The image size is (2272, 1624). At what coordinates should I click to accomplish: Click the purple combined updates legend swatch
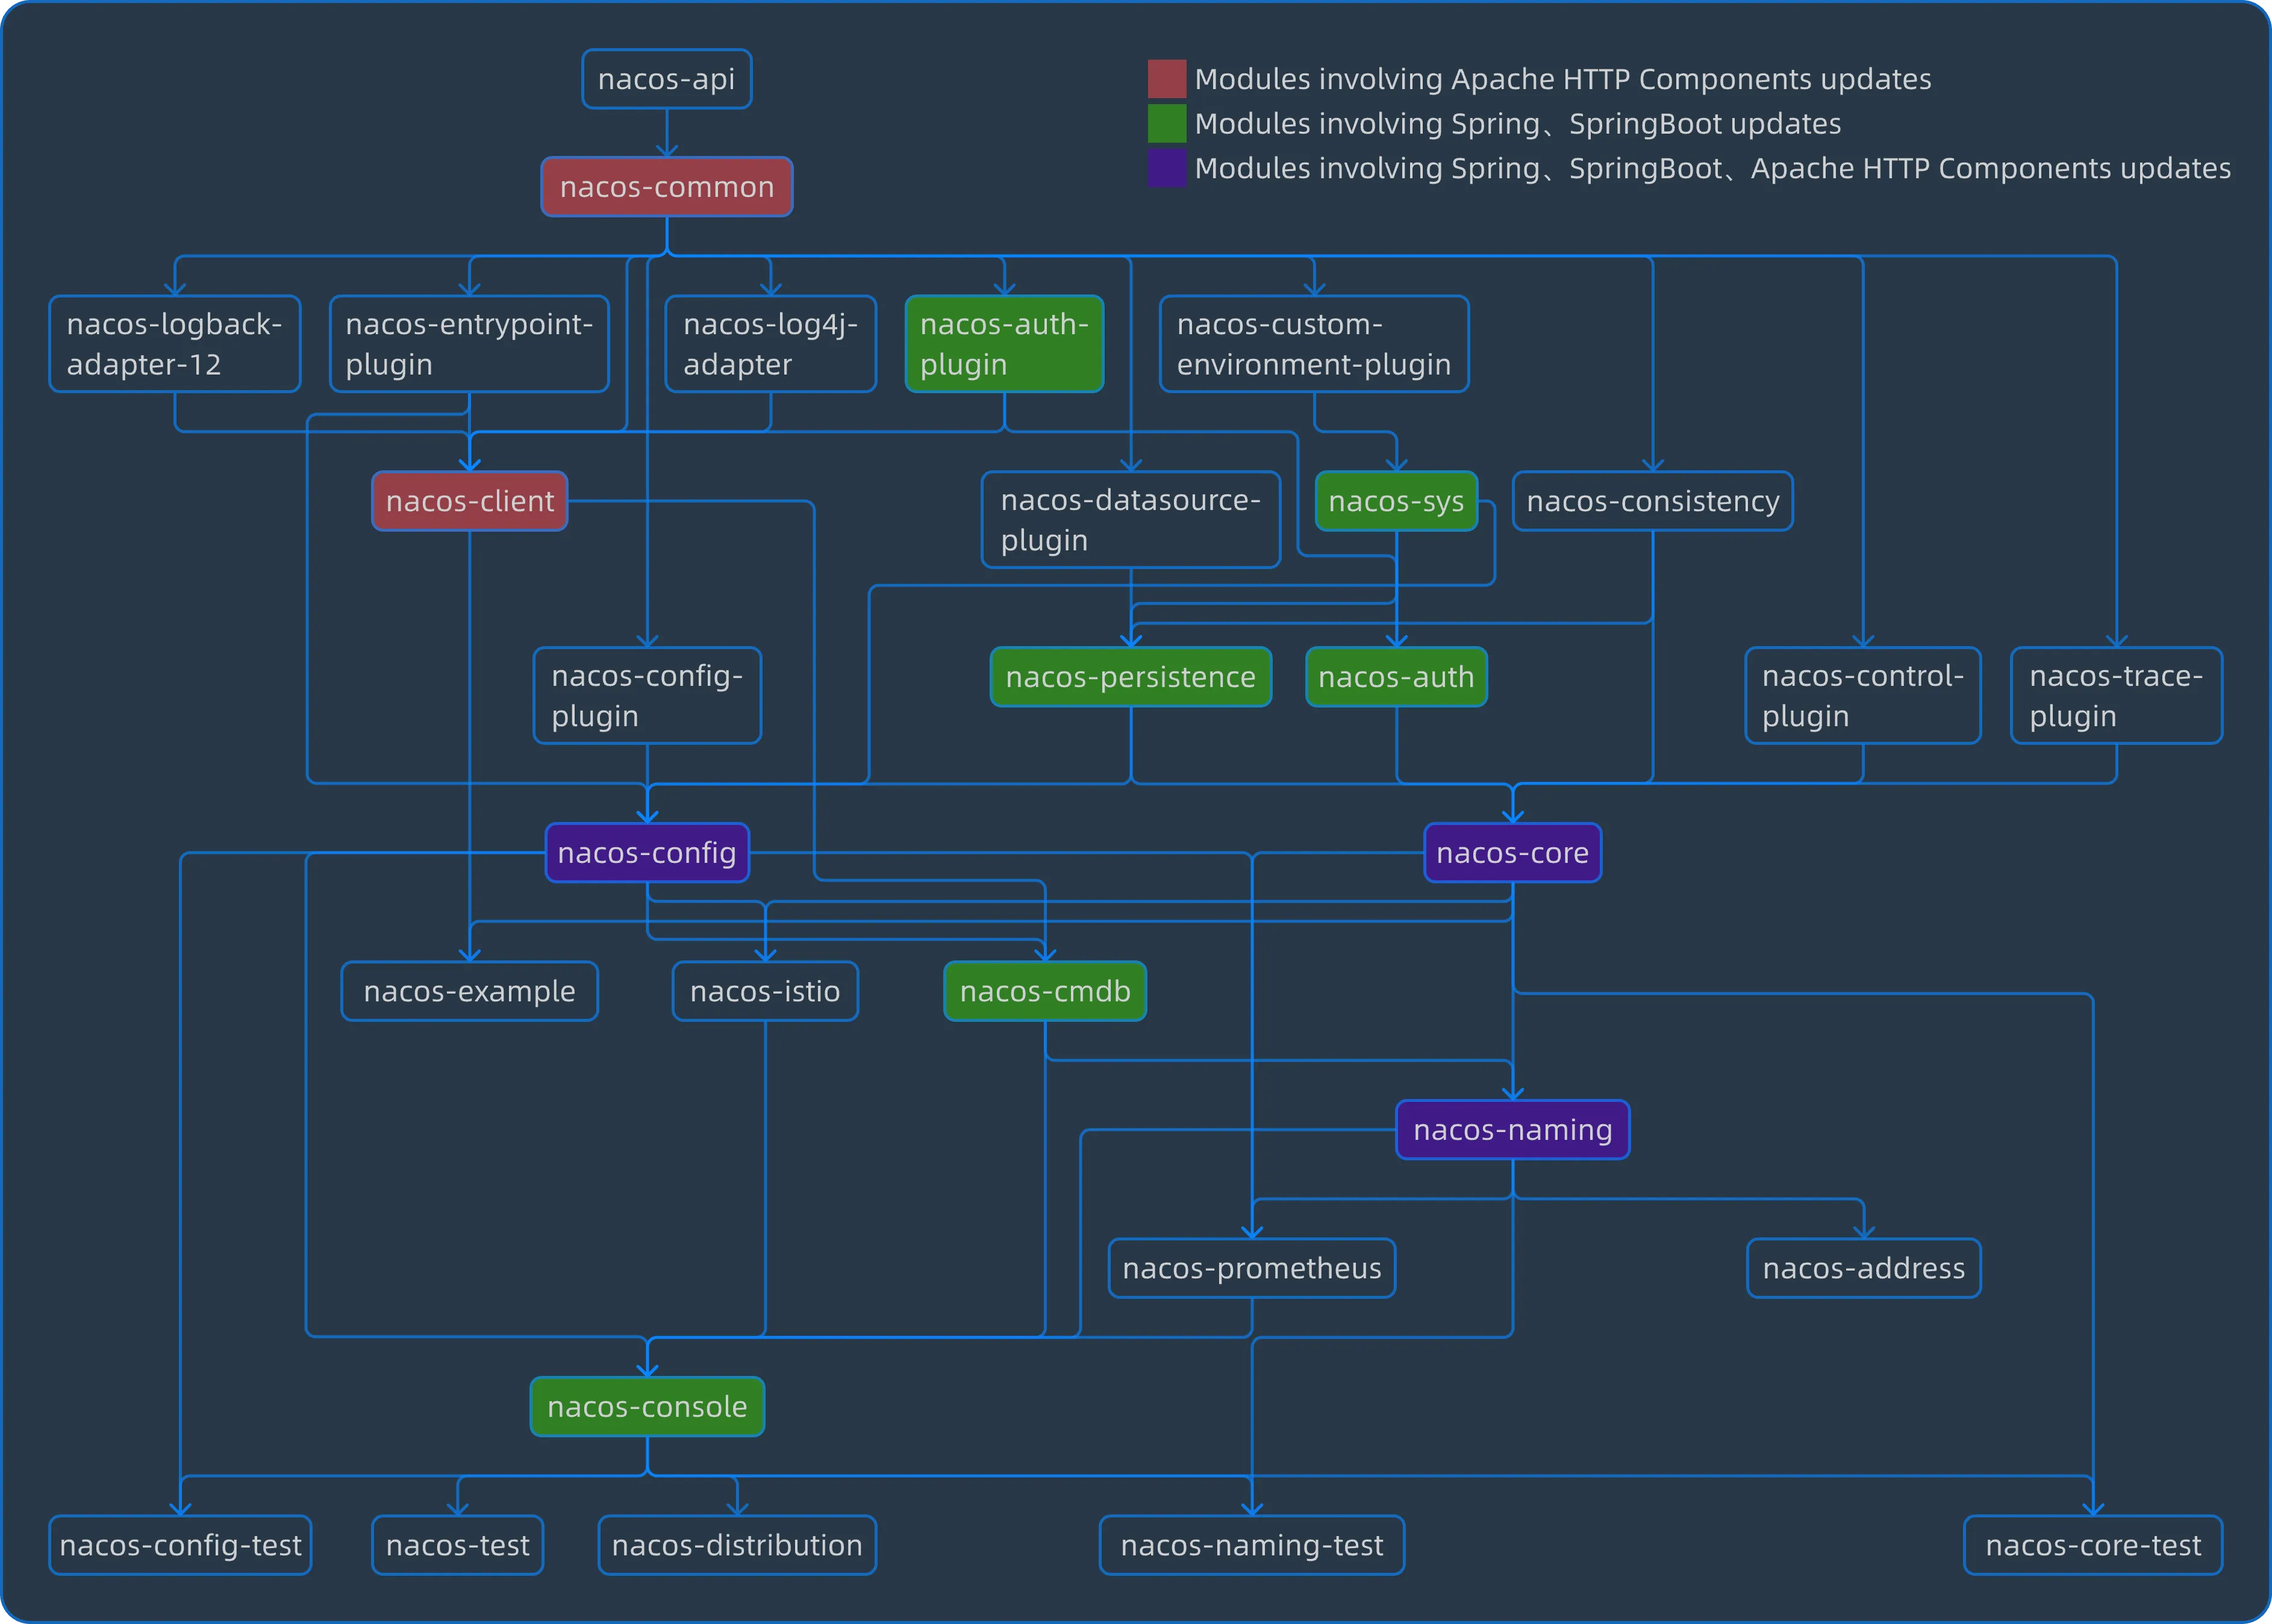(1167, 168)
